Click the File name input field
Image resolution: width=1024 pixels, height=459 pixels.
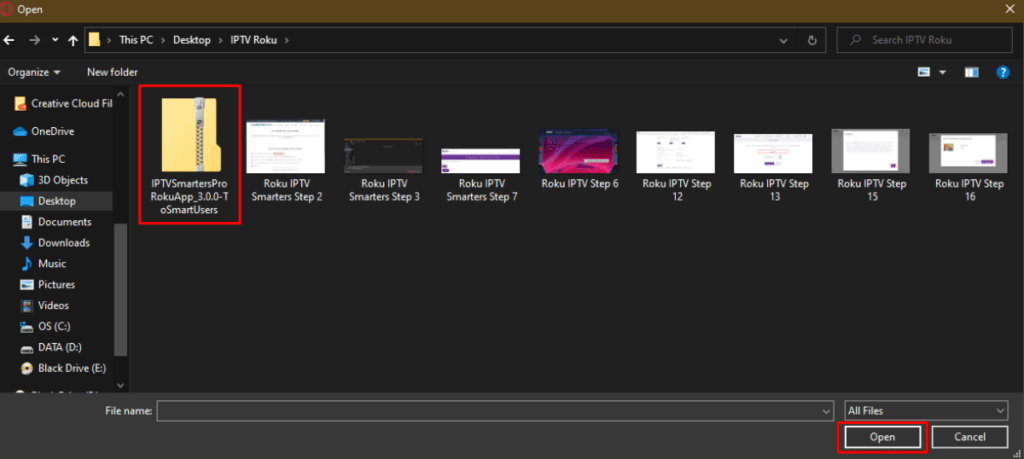(495, 411)
